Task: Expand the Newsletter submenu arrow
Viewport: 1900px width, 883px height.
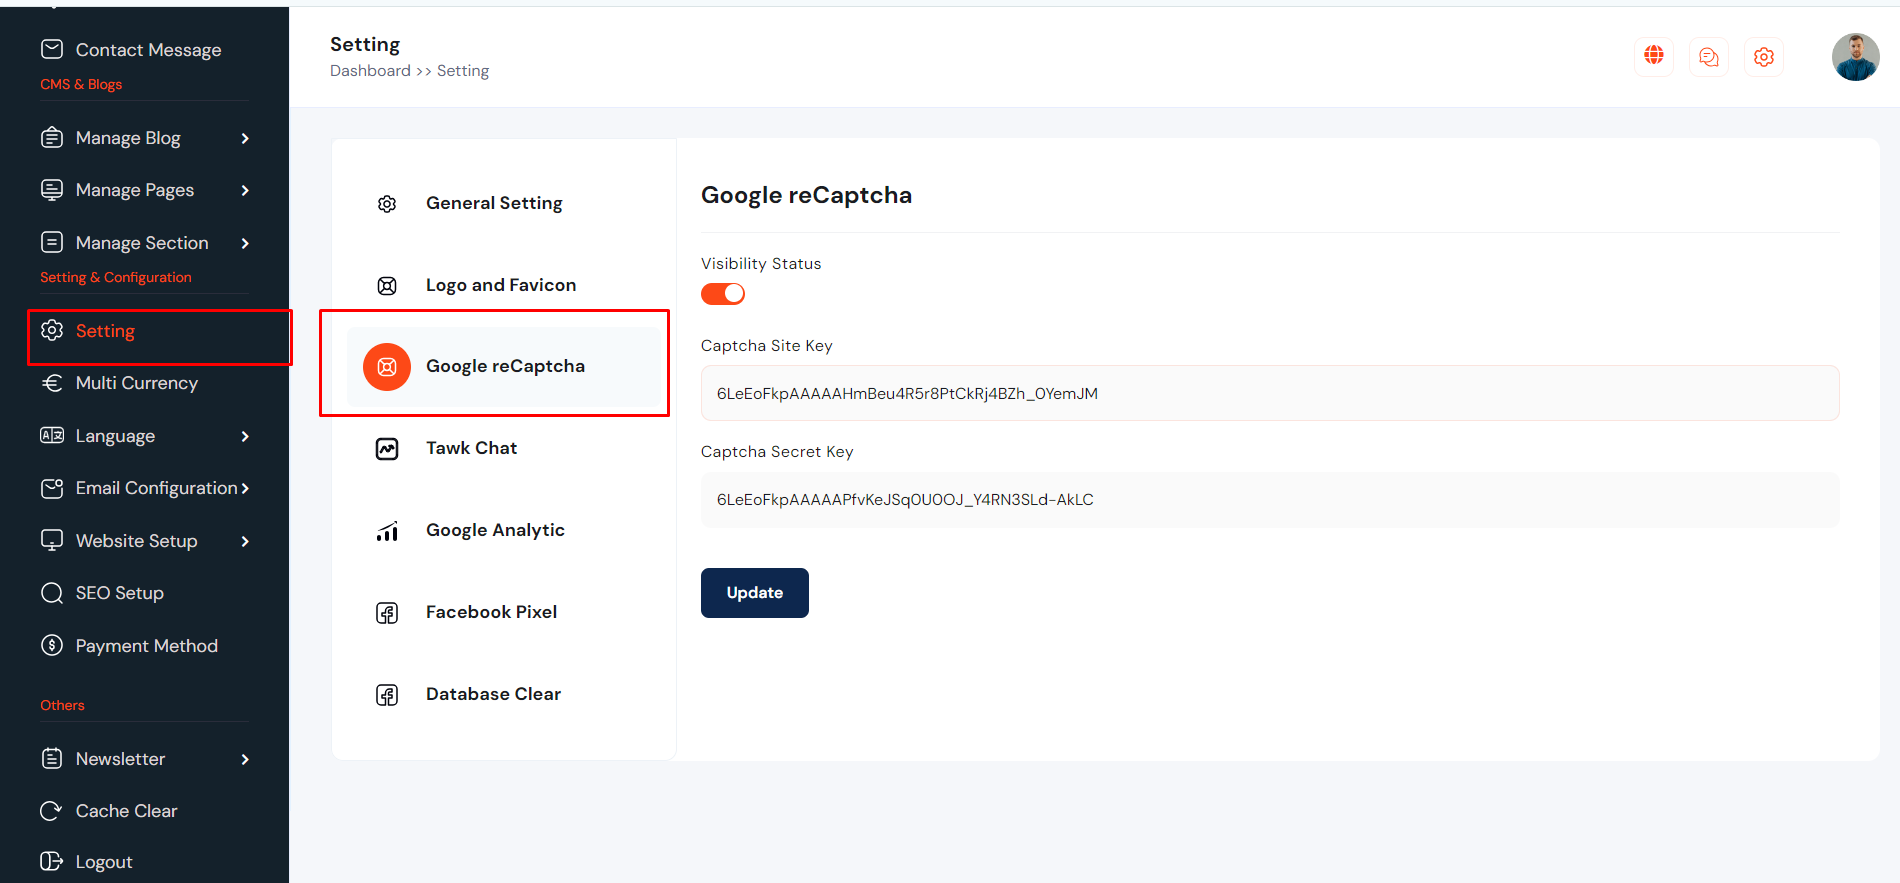Action: pos(245,759)
